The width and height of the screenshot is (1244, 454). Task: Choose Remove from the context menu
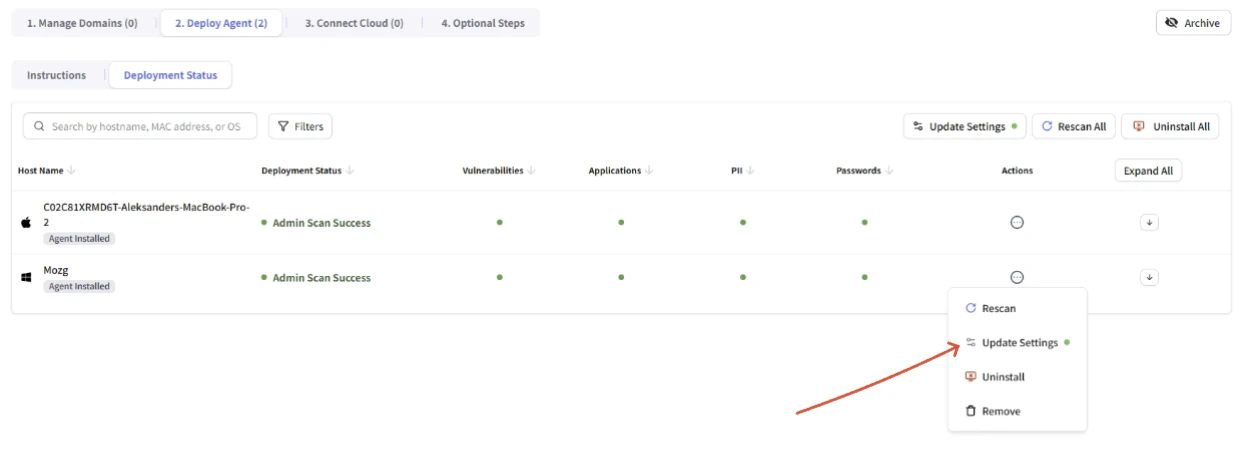pos(1017,411)
